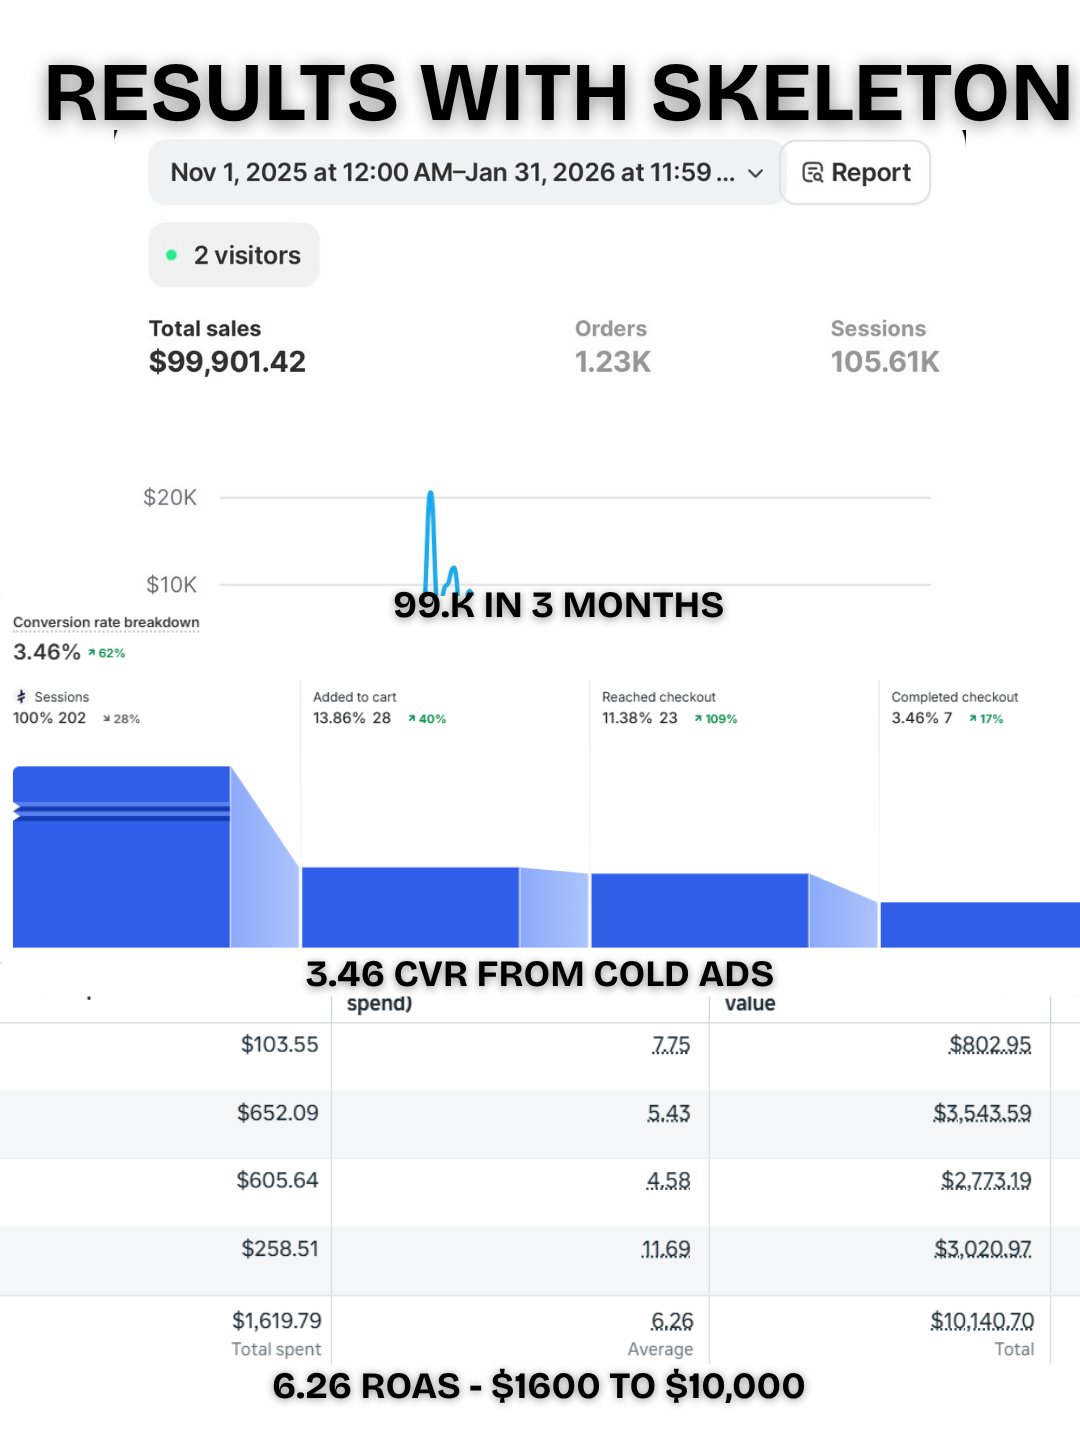Click the Completed checkout funnel bar
The height and width of the screenshot is (1440, 1080).
(x=980, y=925)
